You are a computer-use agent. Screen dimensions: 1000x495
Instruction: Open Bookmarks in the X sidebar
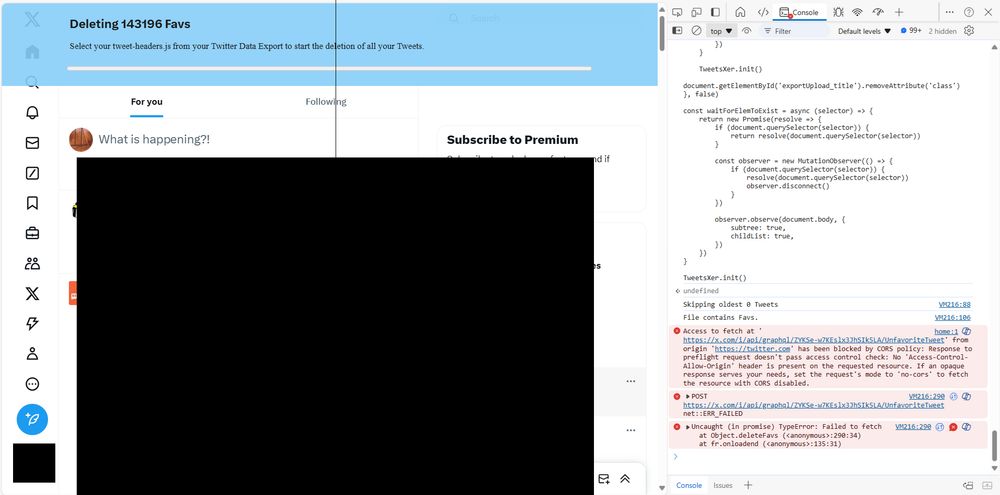click(x=32, y=203)
